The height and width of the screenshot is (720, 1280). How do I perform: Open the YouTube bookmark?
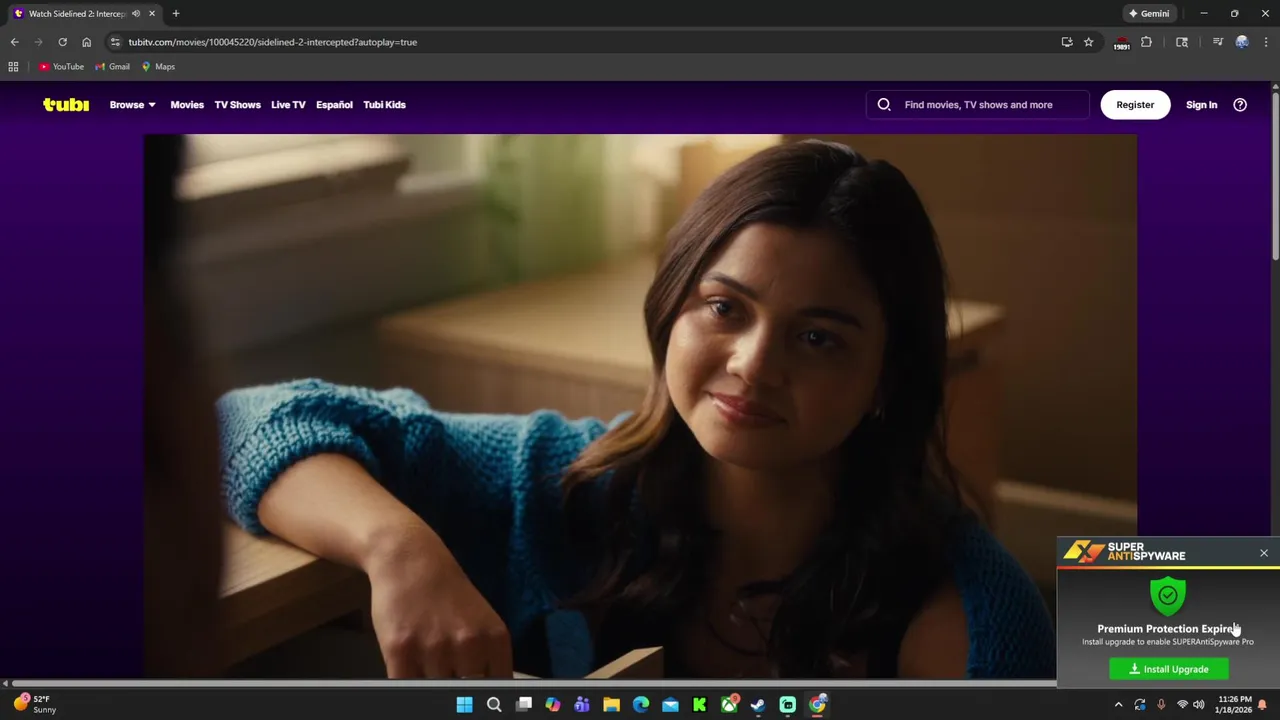click(61, 67)
